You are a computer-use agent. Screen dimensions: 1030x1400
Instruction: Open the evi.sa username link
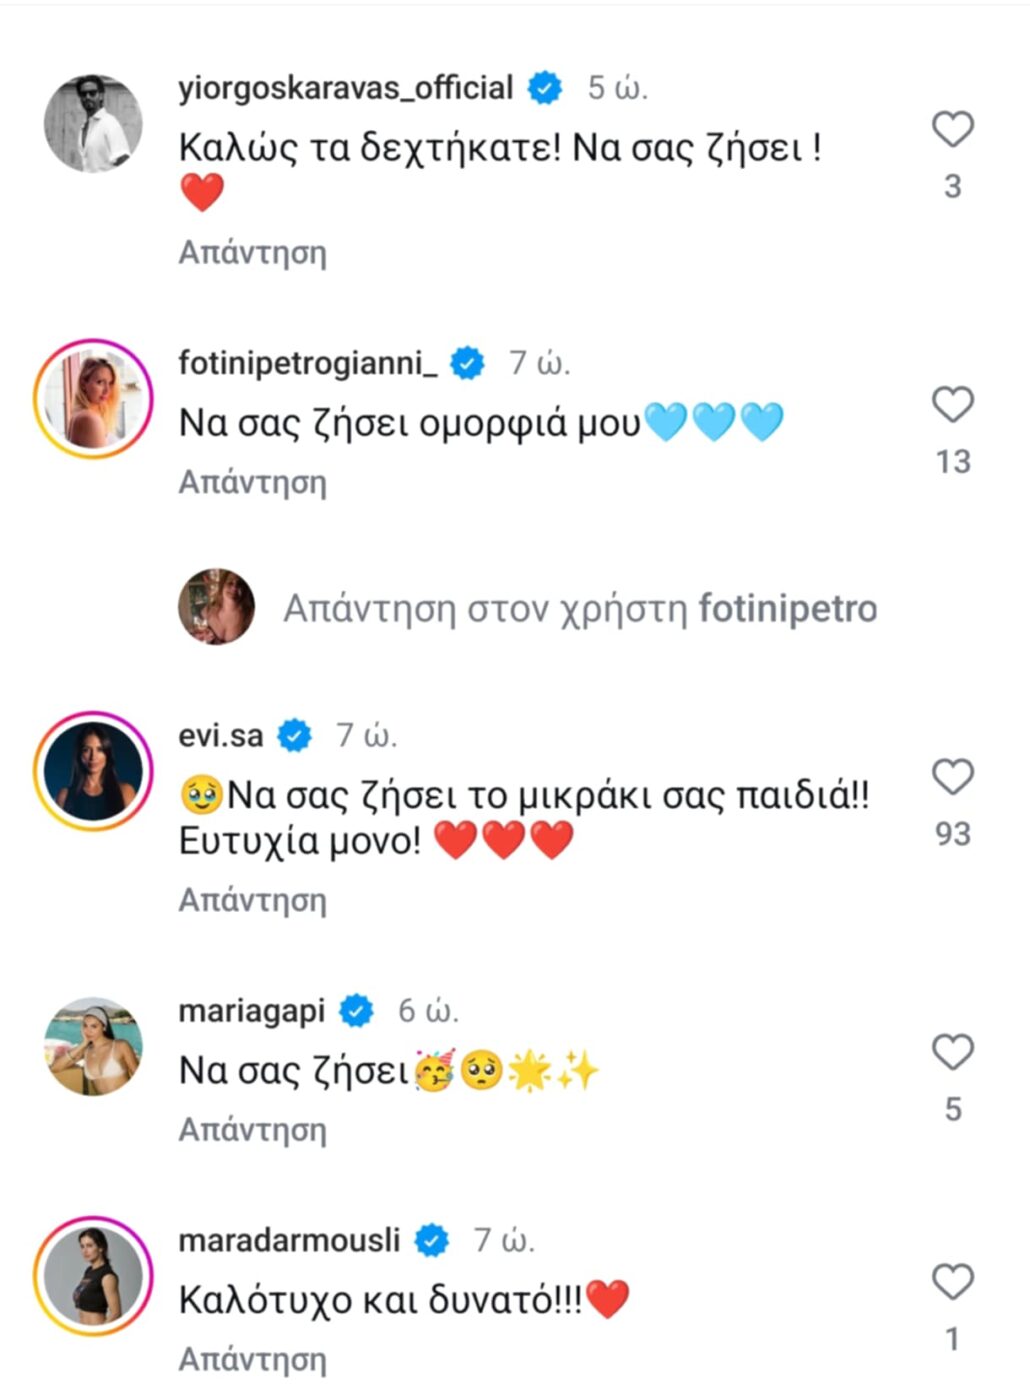221,736
